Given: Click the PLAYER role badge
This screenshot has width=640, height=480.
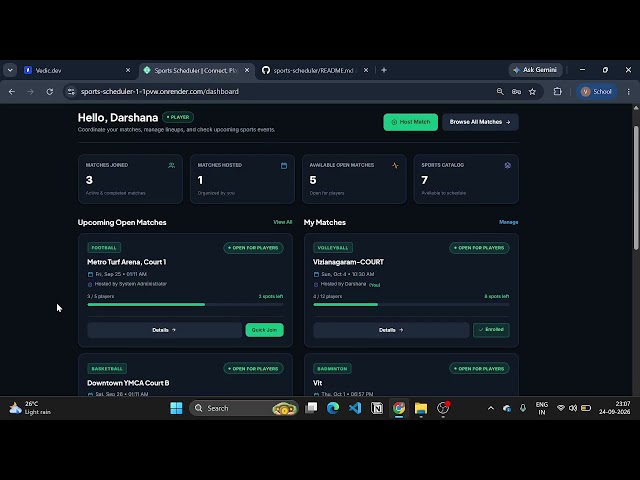Looking at the screenshot, I should tap(178, 117).
